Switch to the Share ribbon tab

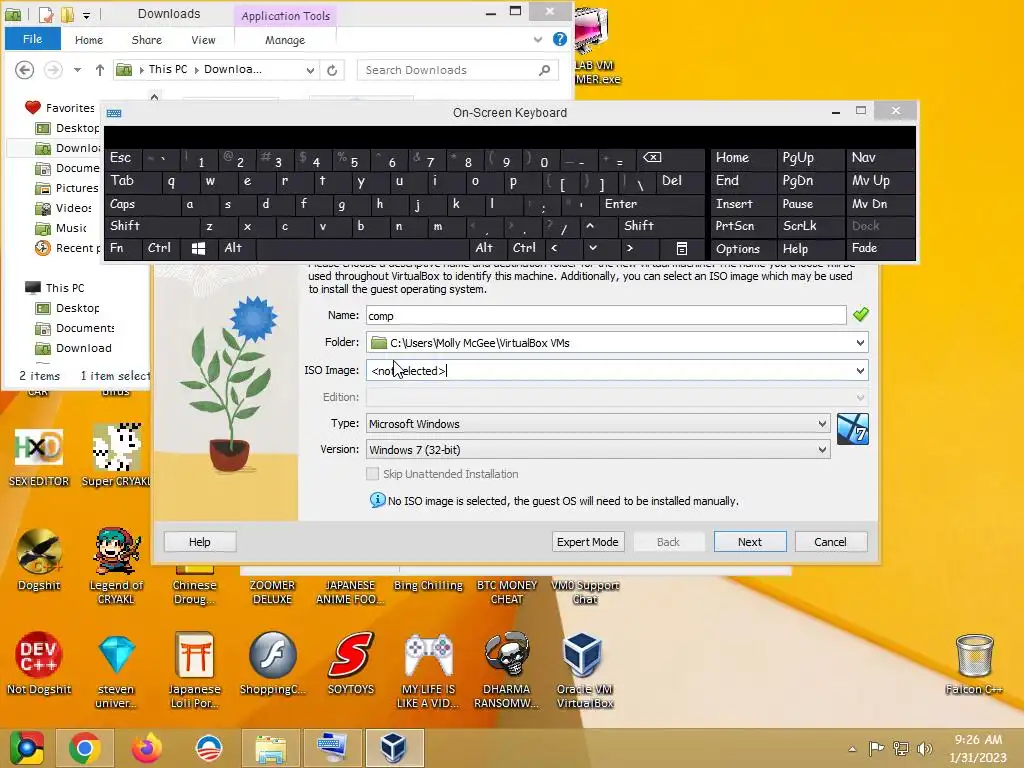click(x=146, y=40)
